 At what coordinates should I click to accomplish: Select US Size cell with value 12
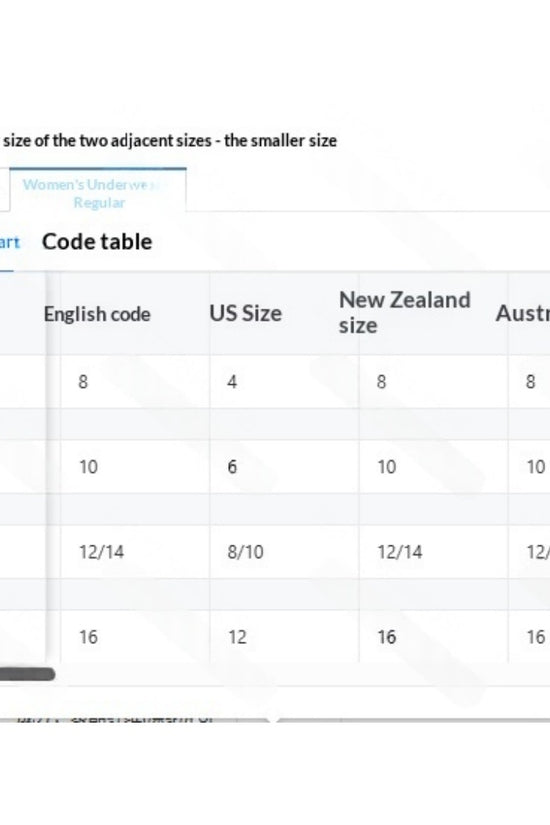[x=237, y=637]
